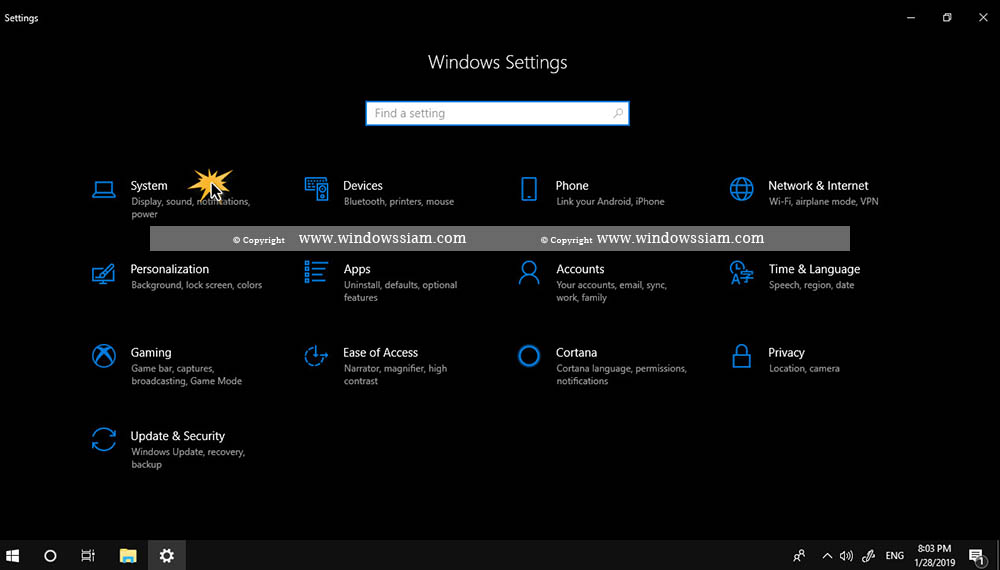Open Task View in the taskbar
The image size is (1000, 570).
click(x=88, y=555)
